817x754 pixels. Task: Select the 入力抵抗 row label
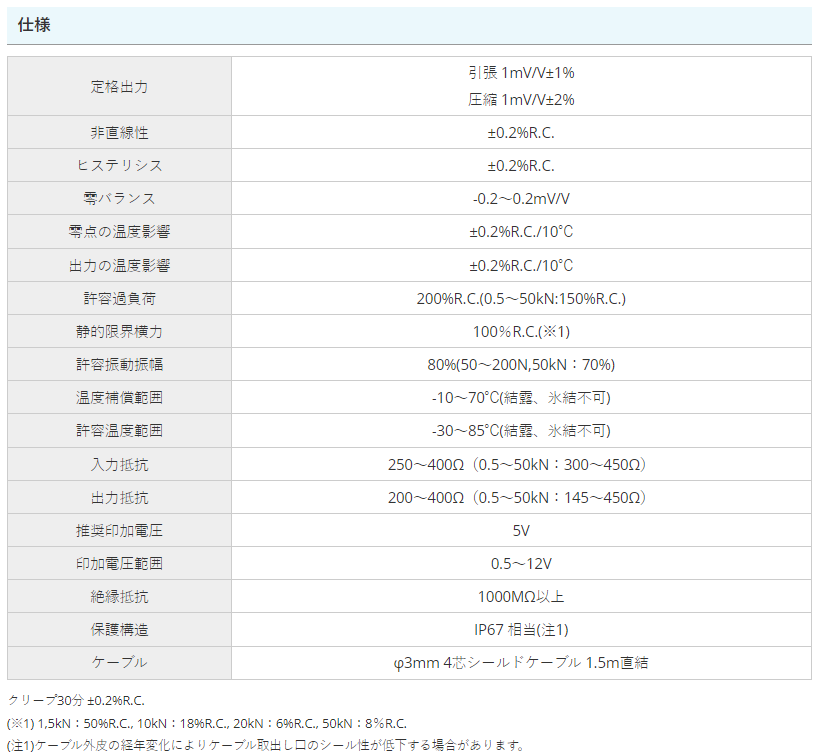[x=119, y=464]
